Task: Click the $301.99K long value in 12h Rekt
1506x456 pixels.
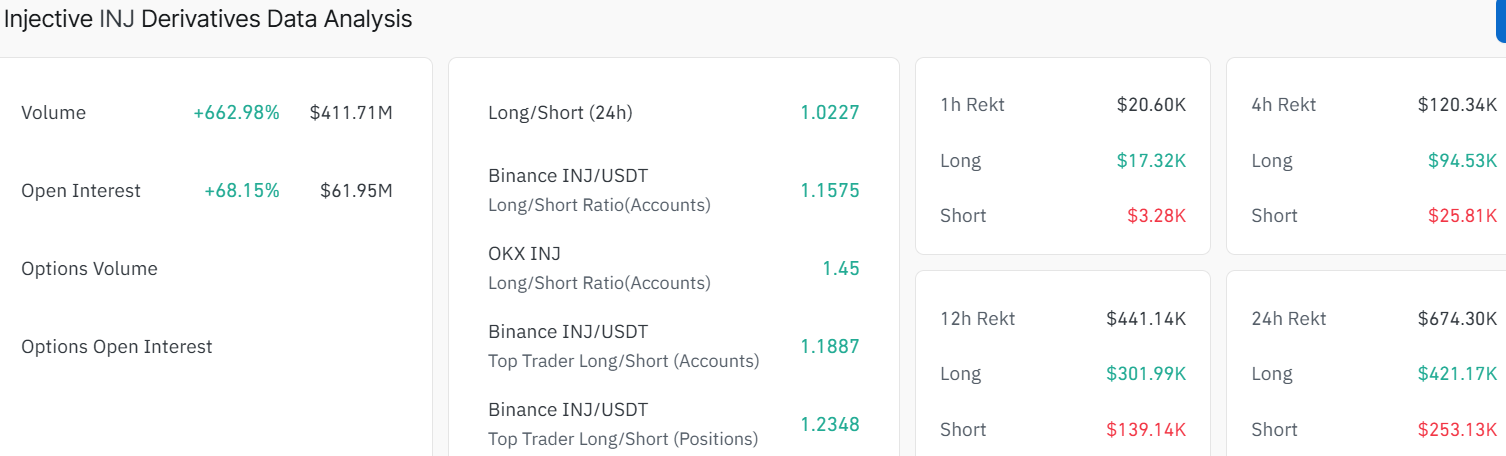Action: pos(1146,374)
